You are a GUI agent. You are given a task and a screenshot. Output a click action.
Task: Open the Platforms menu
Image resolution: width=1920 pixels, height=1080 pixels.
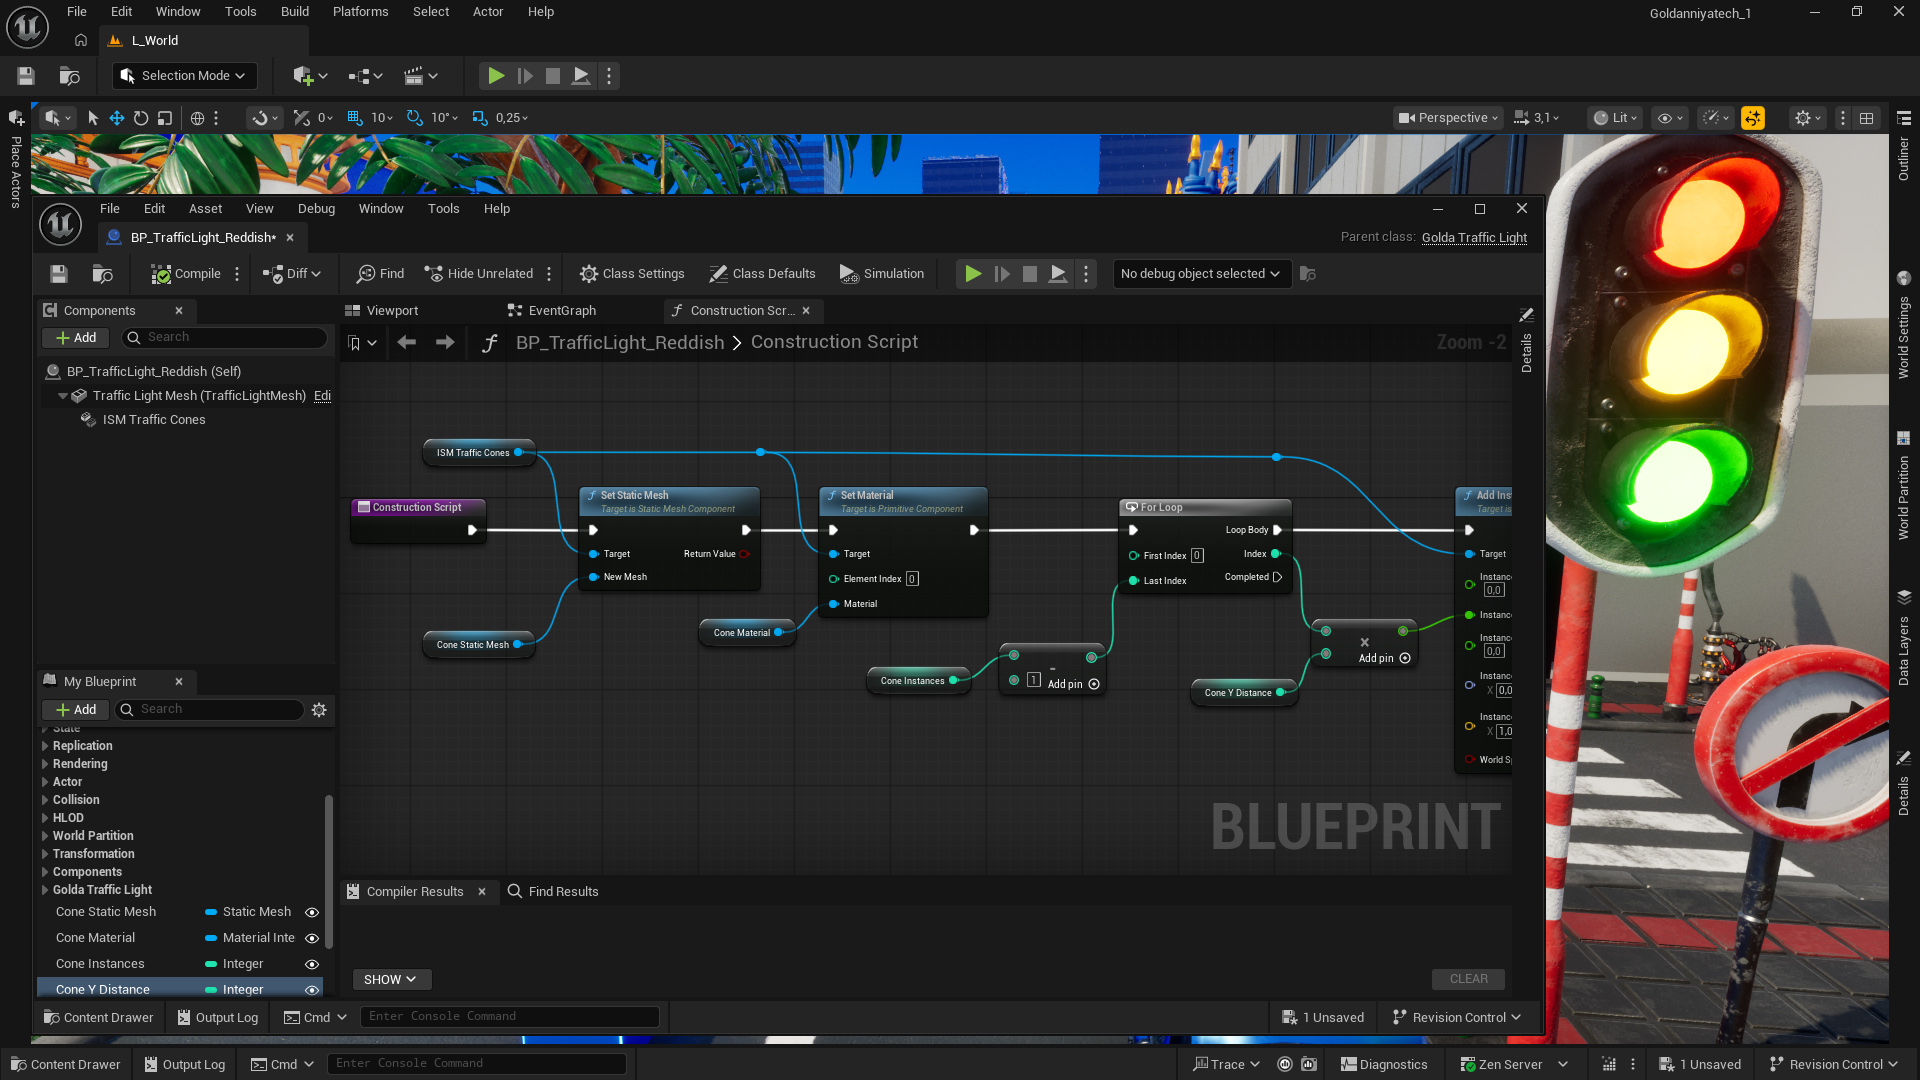click(361, 12)
